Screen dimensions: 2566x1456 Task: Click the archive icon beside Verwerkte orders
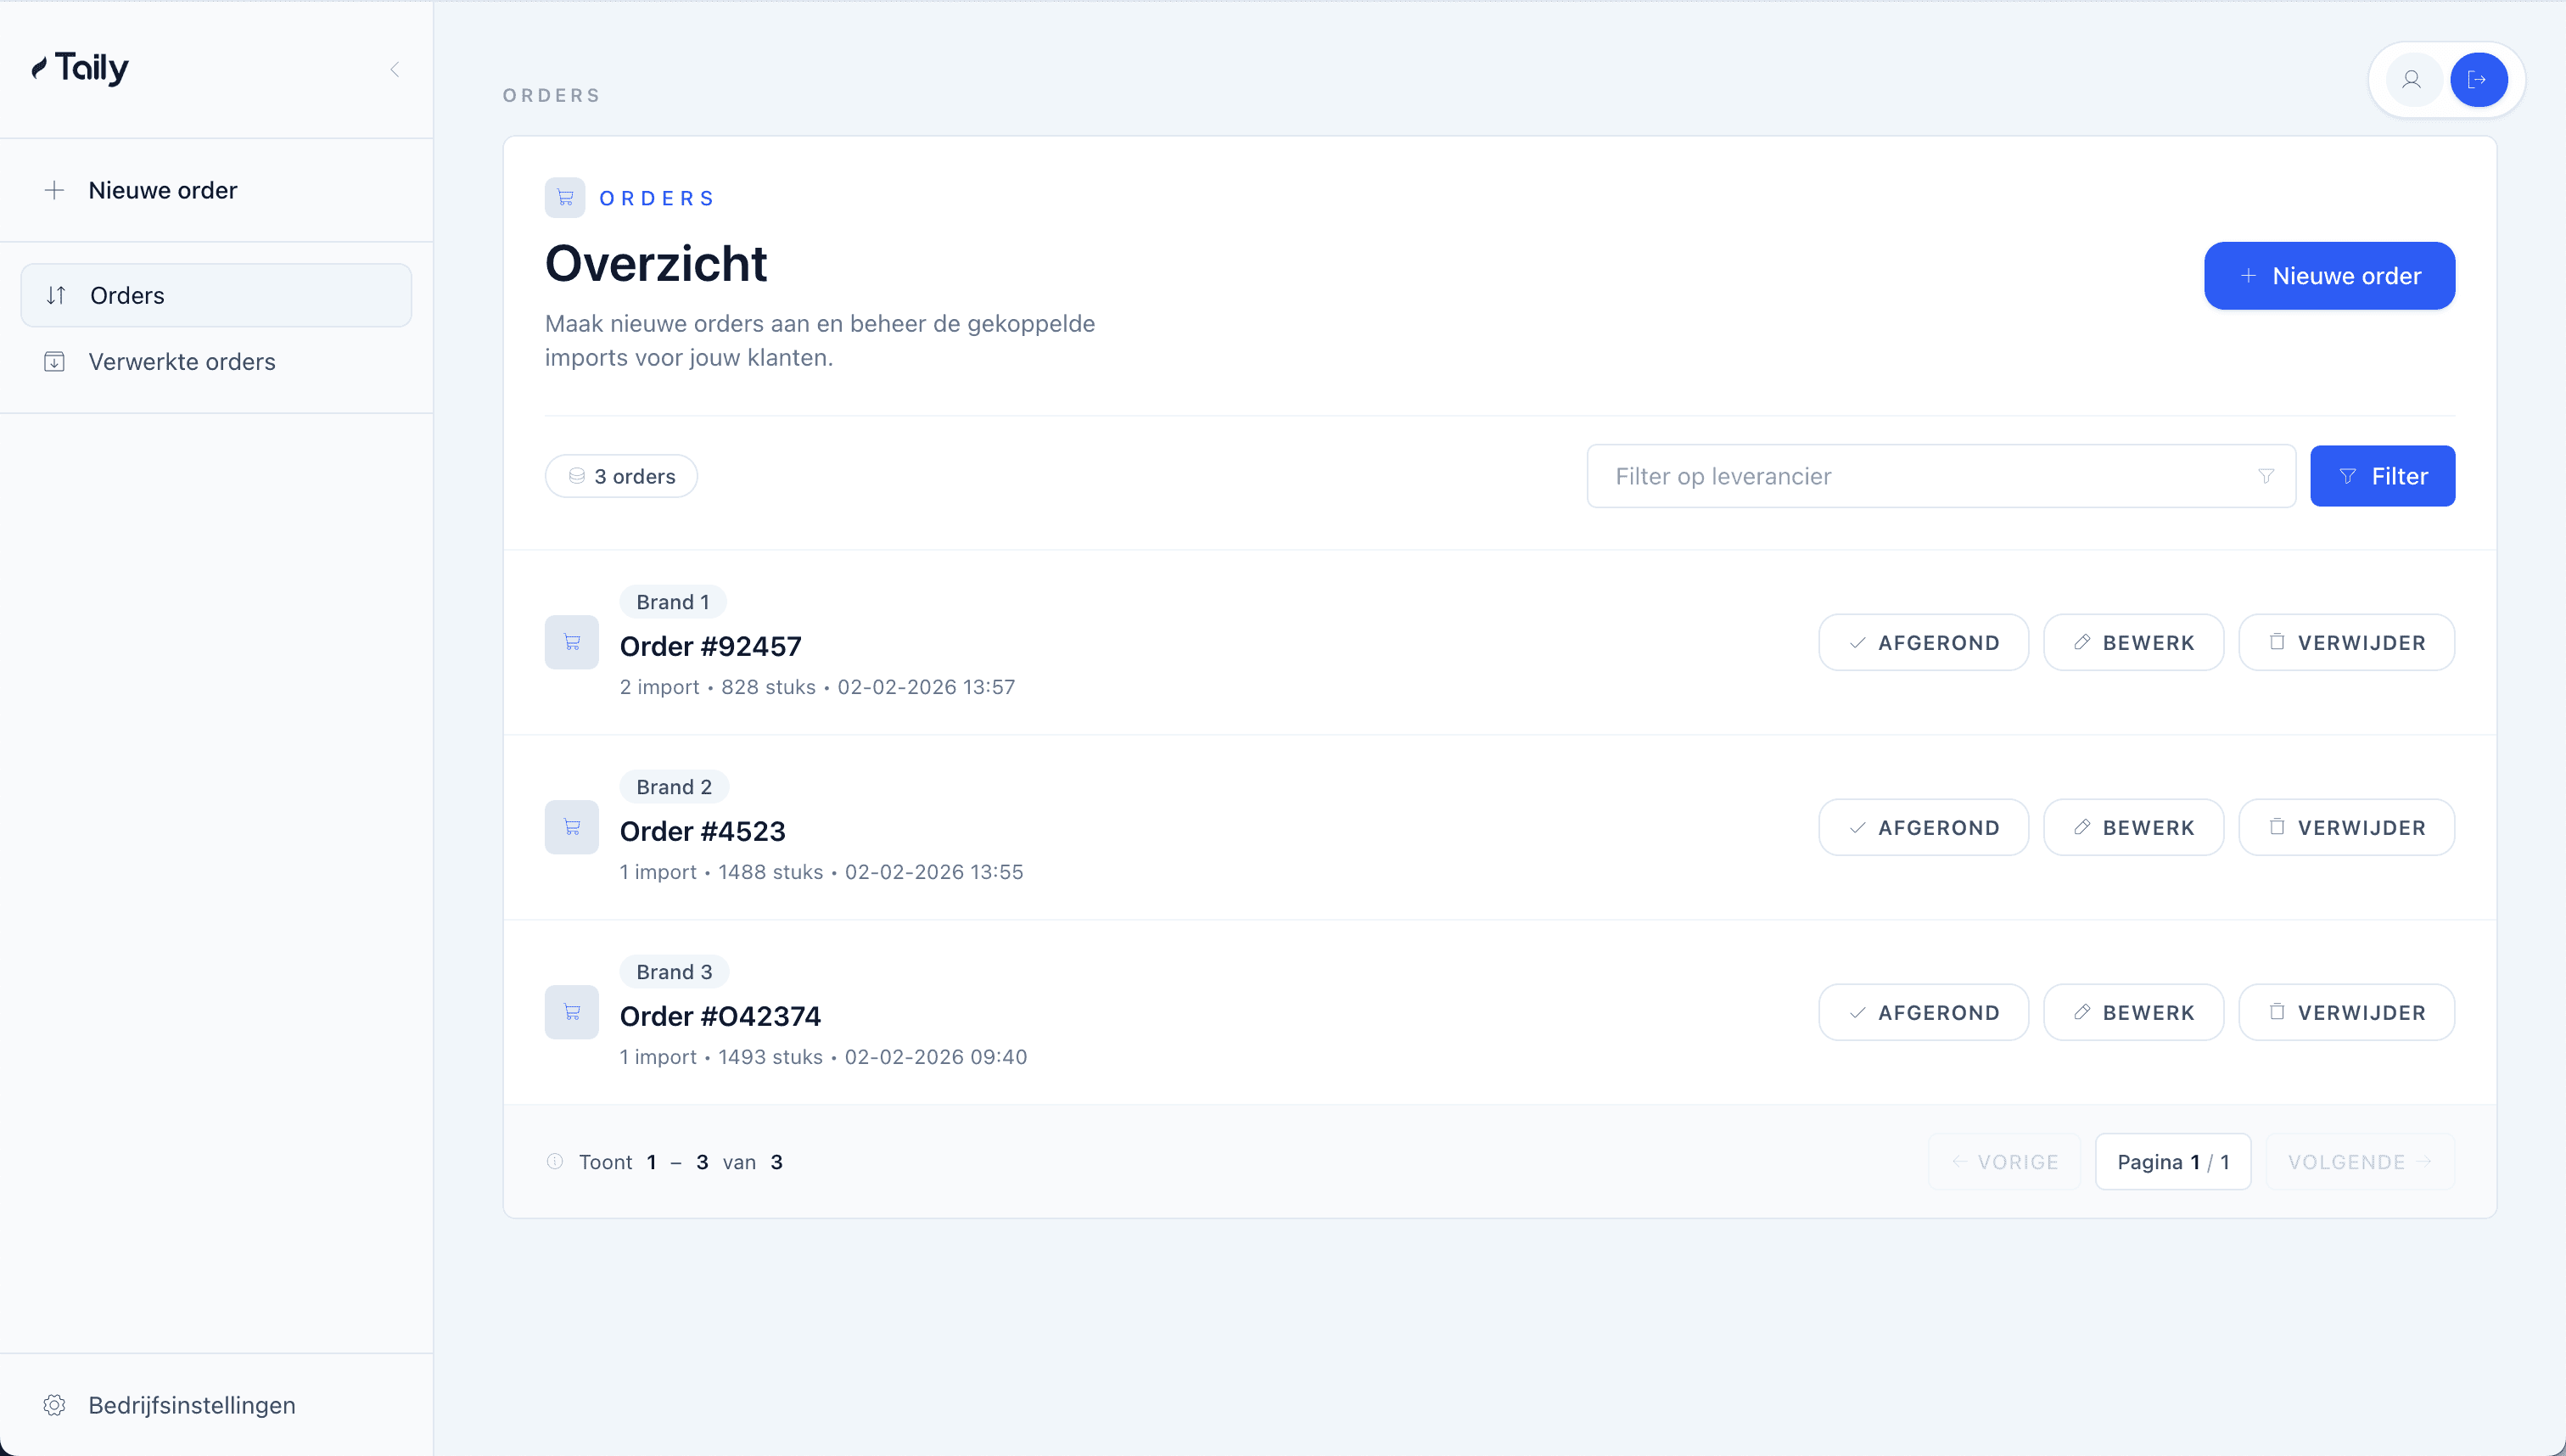[x=54, y=361]
